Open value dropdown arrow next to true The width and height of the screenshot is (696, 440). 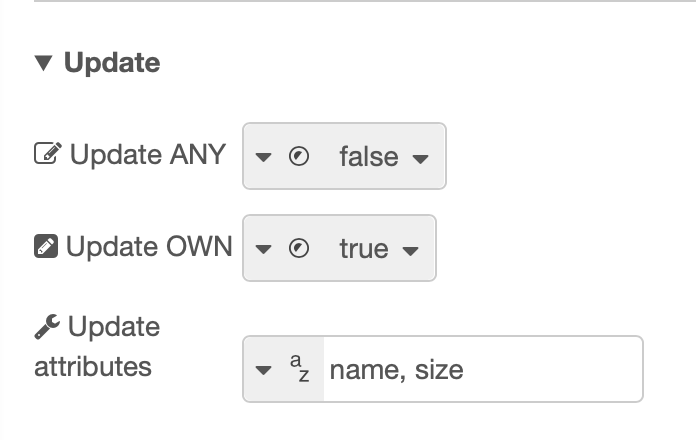pyautogui.click(x=411, y=251)
